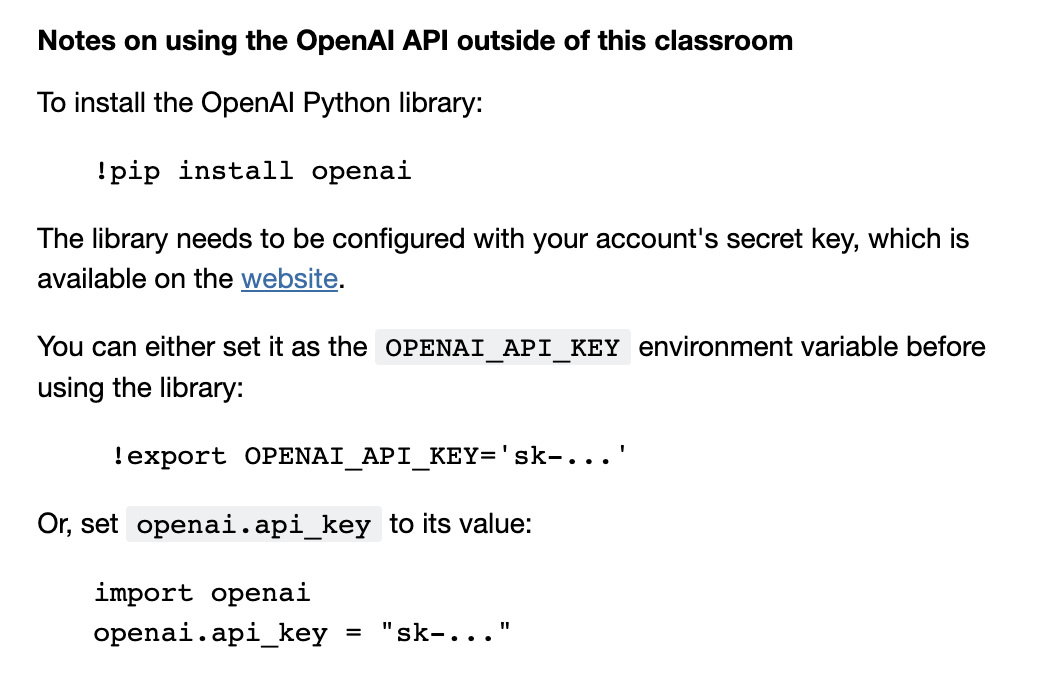Viewport: 1040px width, 688px height.
Task: Click the "import openai" code line
Action: (202, 593)
